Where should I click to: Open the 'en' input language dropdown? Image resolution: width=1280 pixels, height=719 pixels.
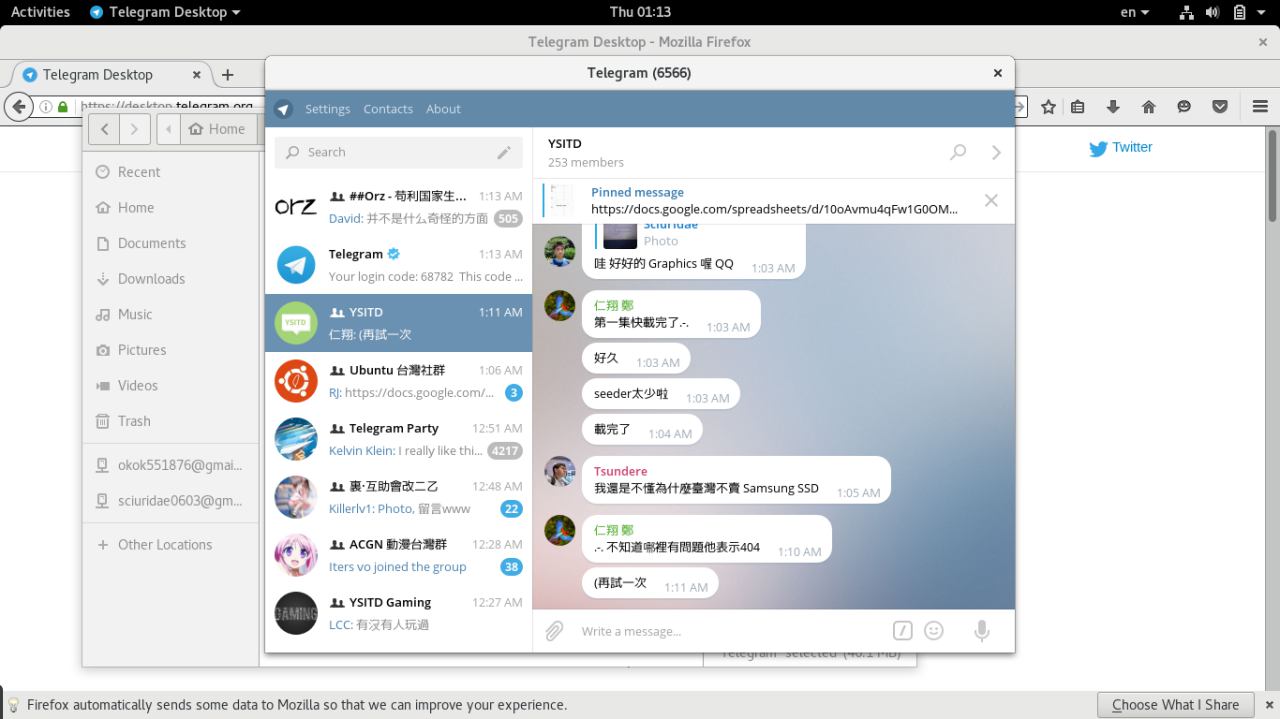click(x=1134, y=12)
